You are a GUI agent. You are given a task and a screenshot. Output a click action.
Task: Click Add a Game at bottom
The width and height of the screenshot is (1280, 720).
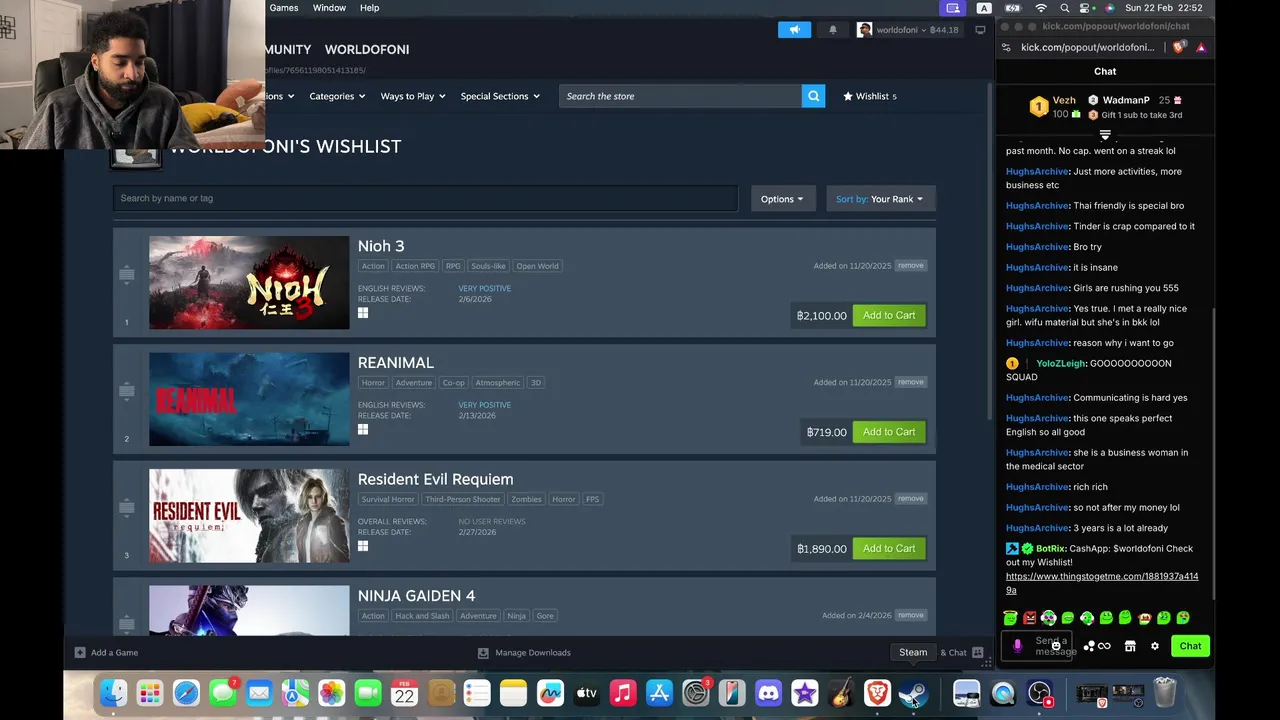(106, 652)
